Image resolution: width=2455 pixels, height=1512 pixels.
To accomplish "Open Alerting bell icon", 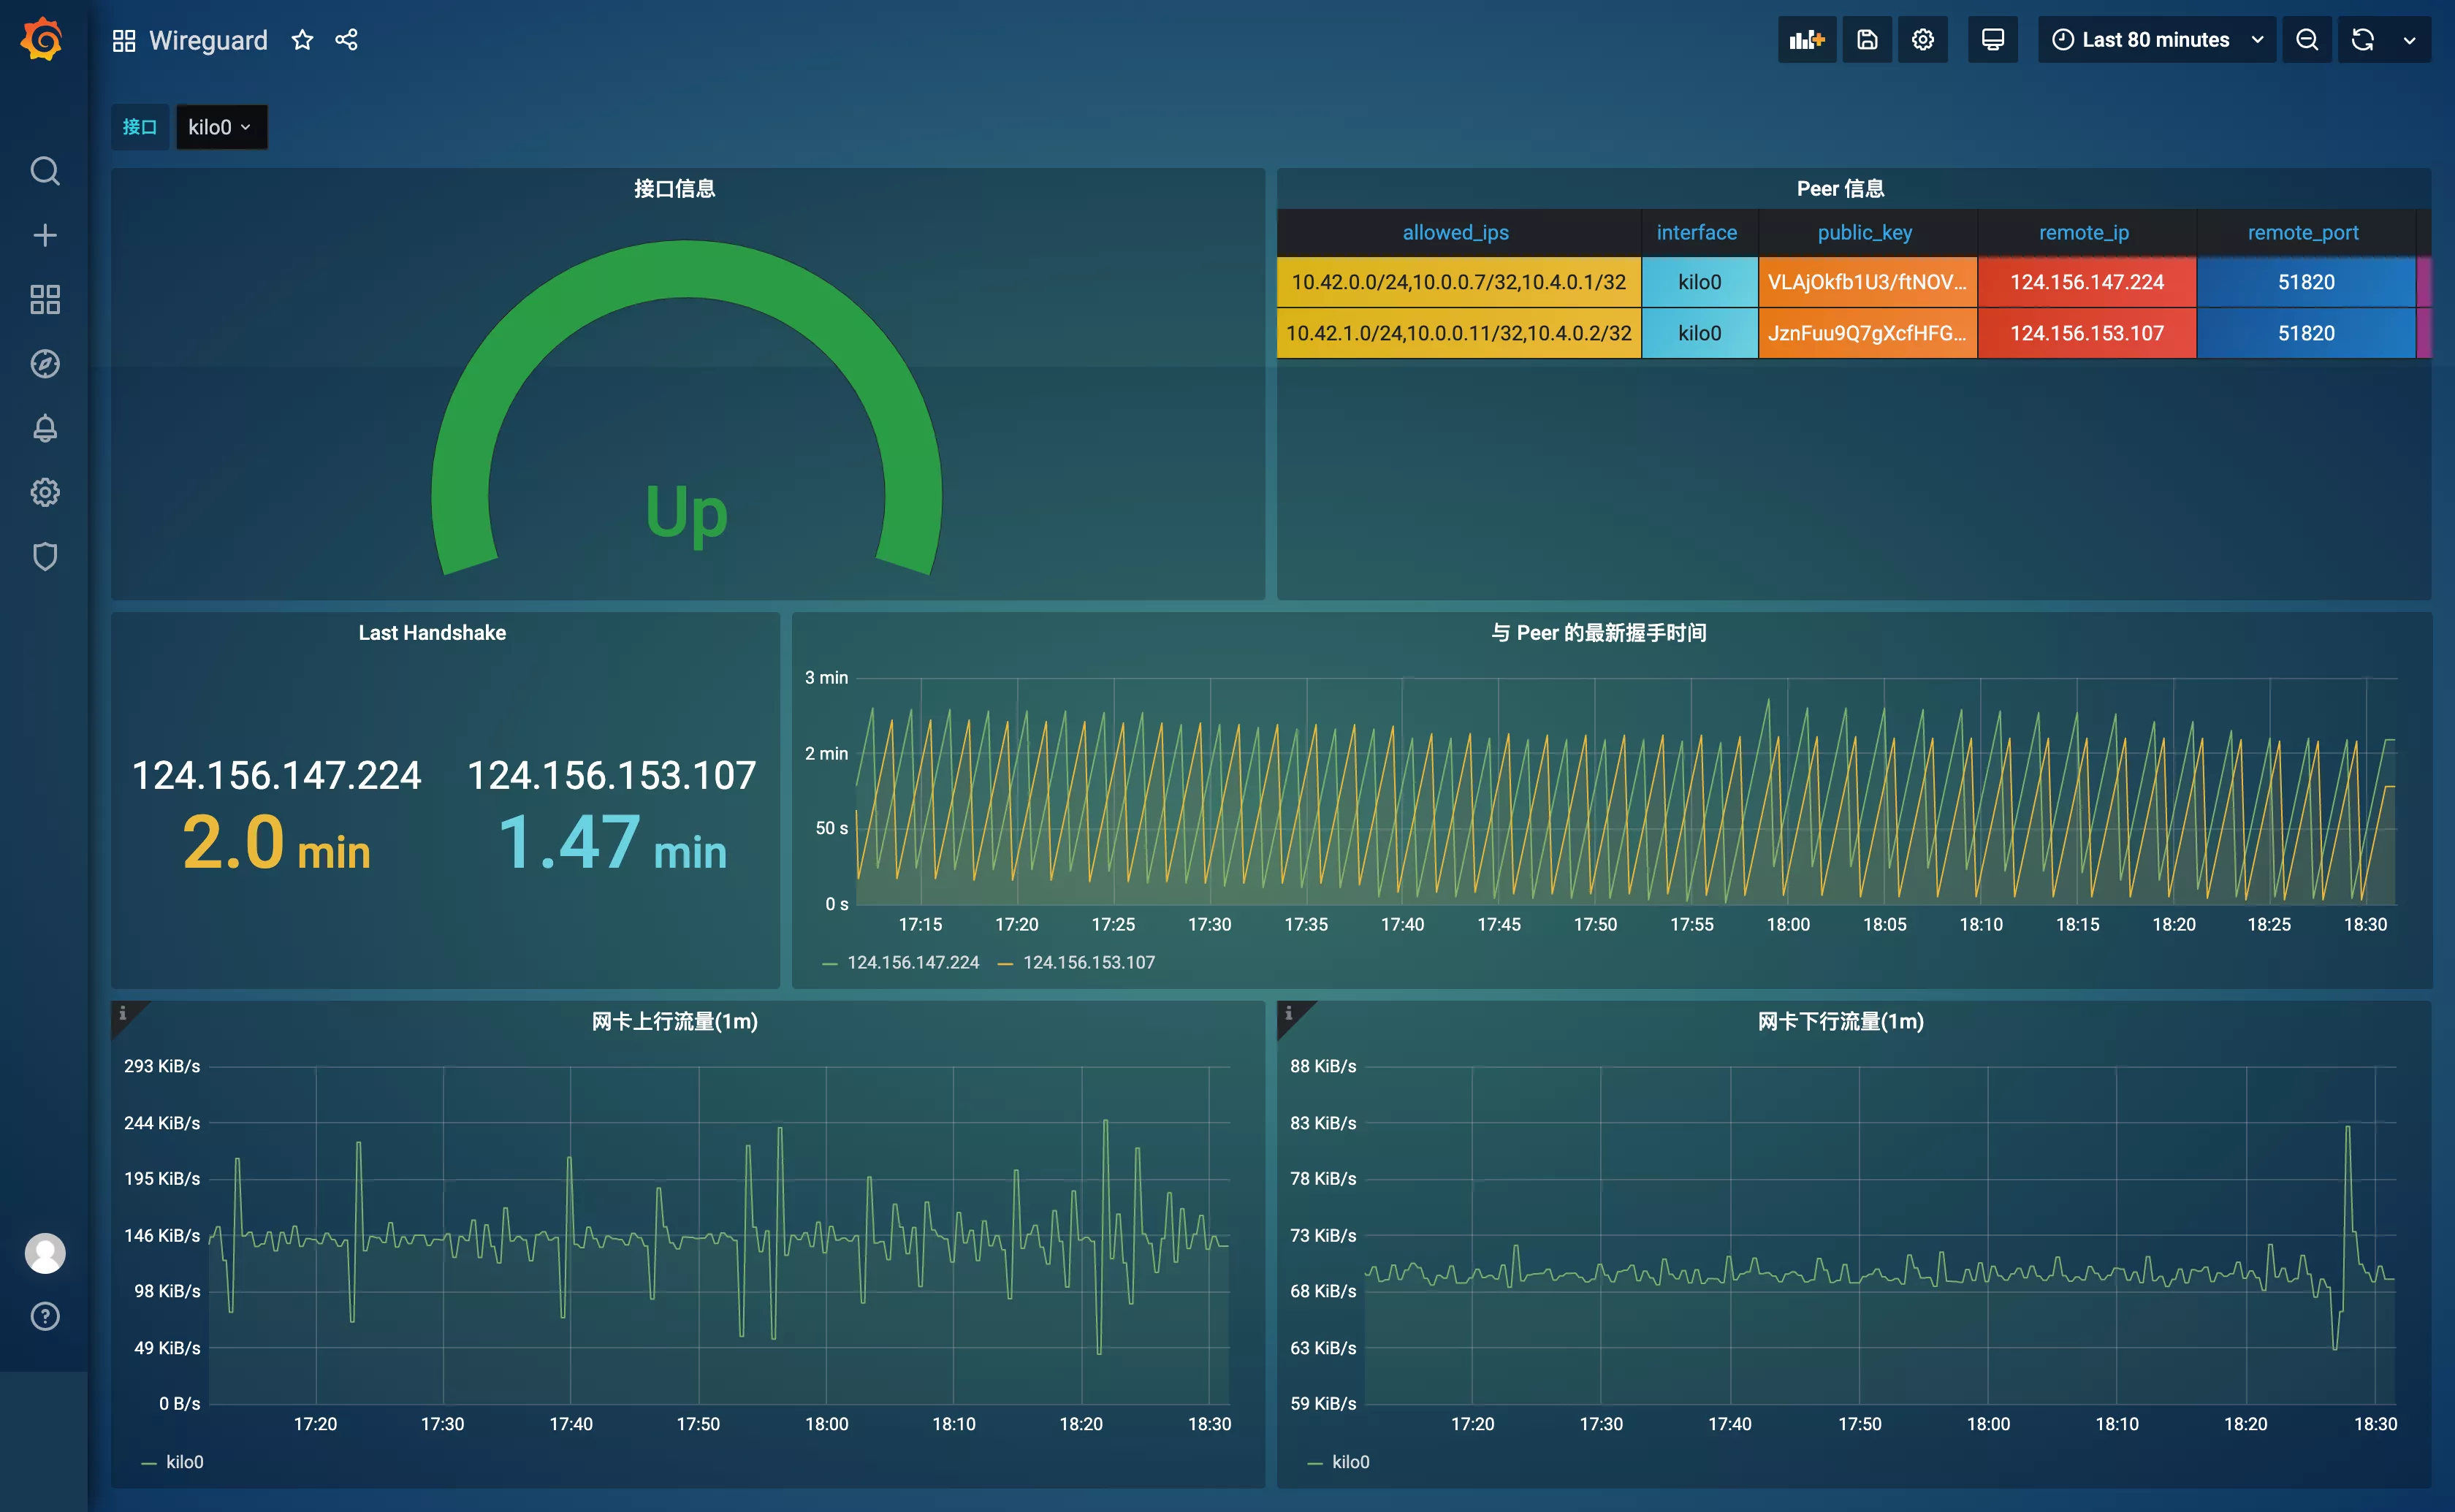I will [45, 428].
